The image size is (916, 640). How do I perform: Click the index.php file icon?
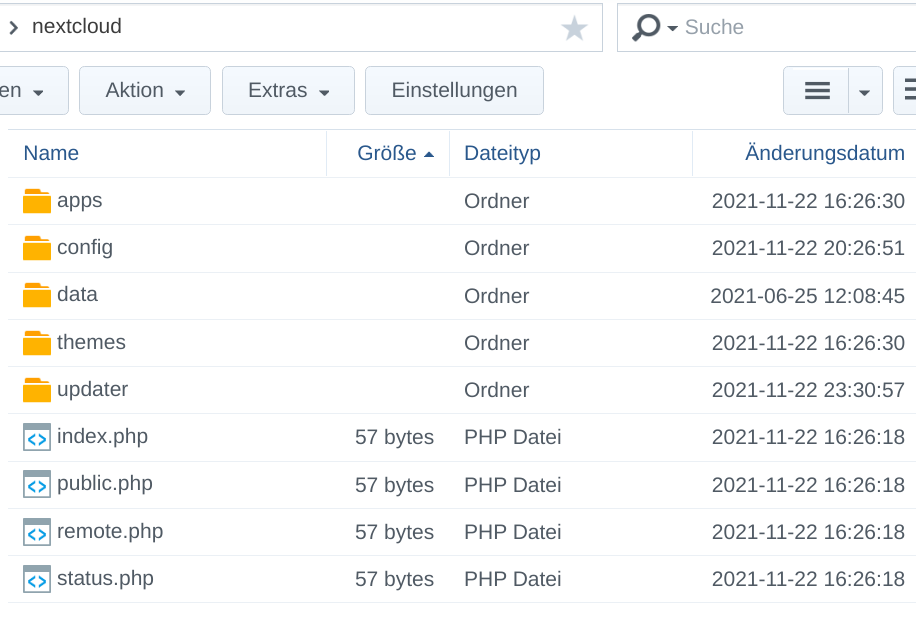coord(37,437)
